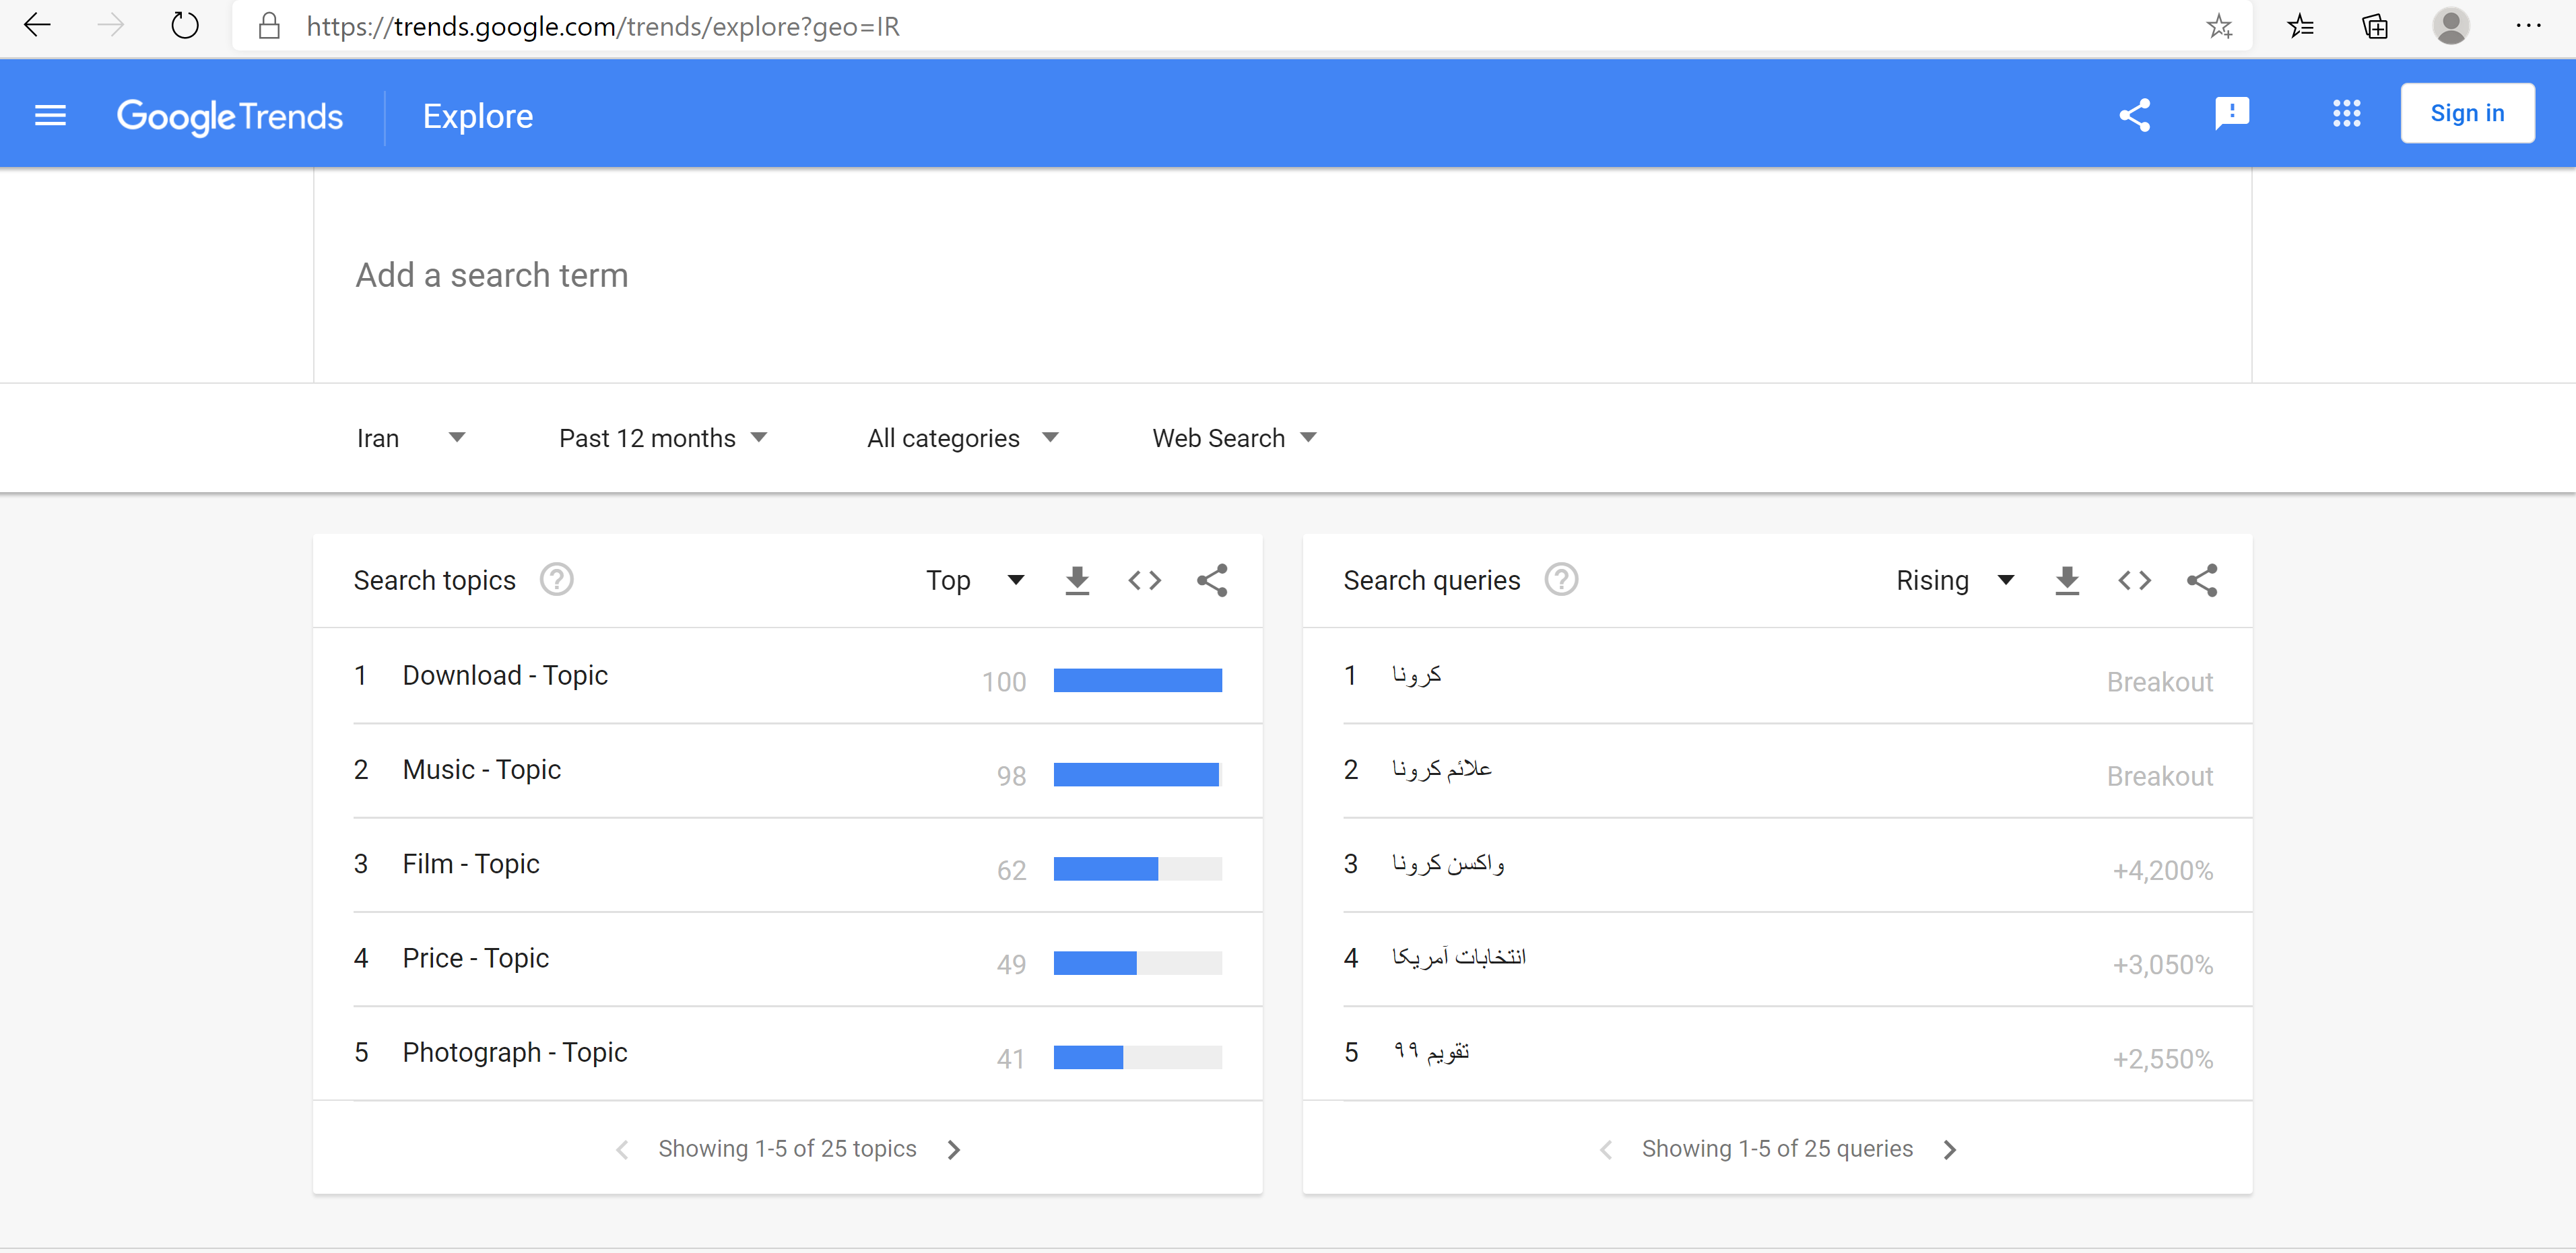
Task: Open the All categories dropdown
Action: pos(962,438)
